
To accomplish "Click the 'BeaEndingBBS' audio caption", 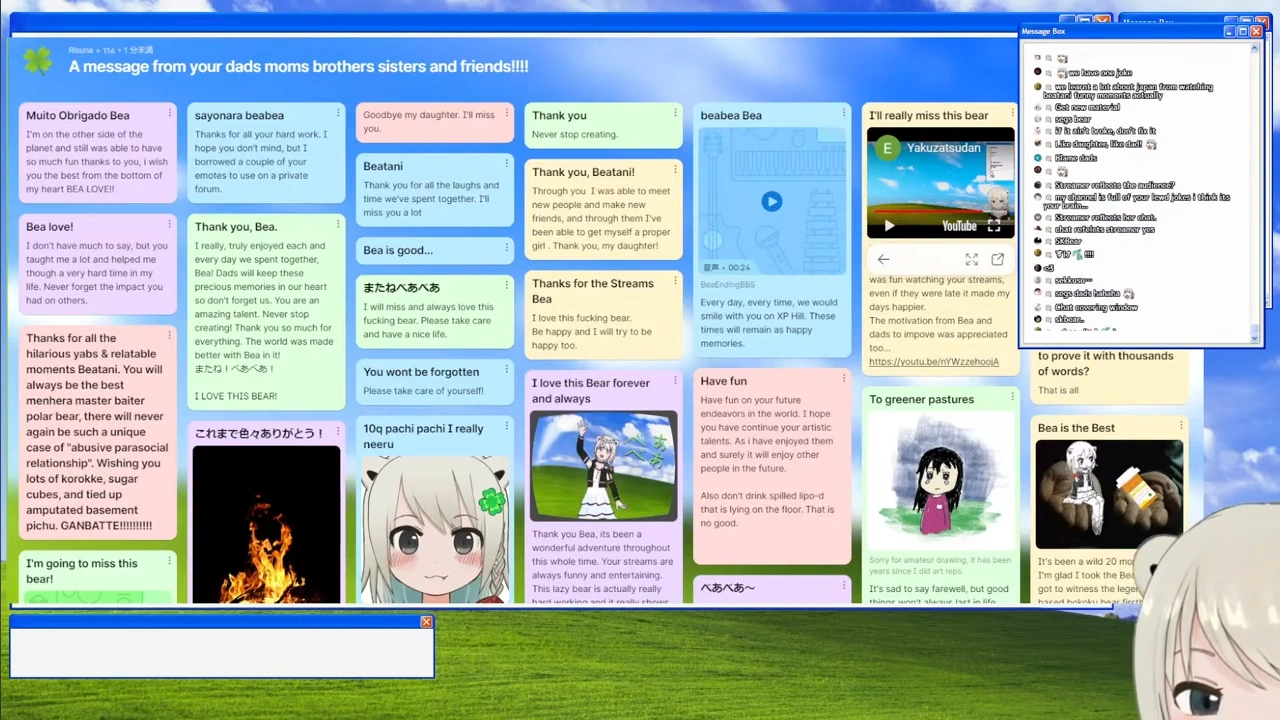I will 727,285.
